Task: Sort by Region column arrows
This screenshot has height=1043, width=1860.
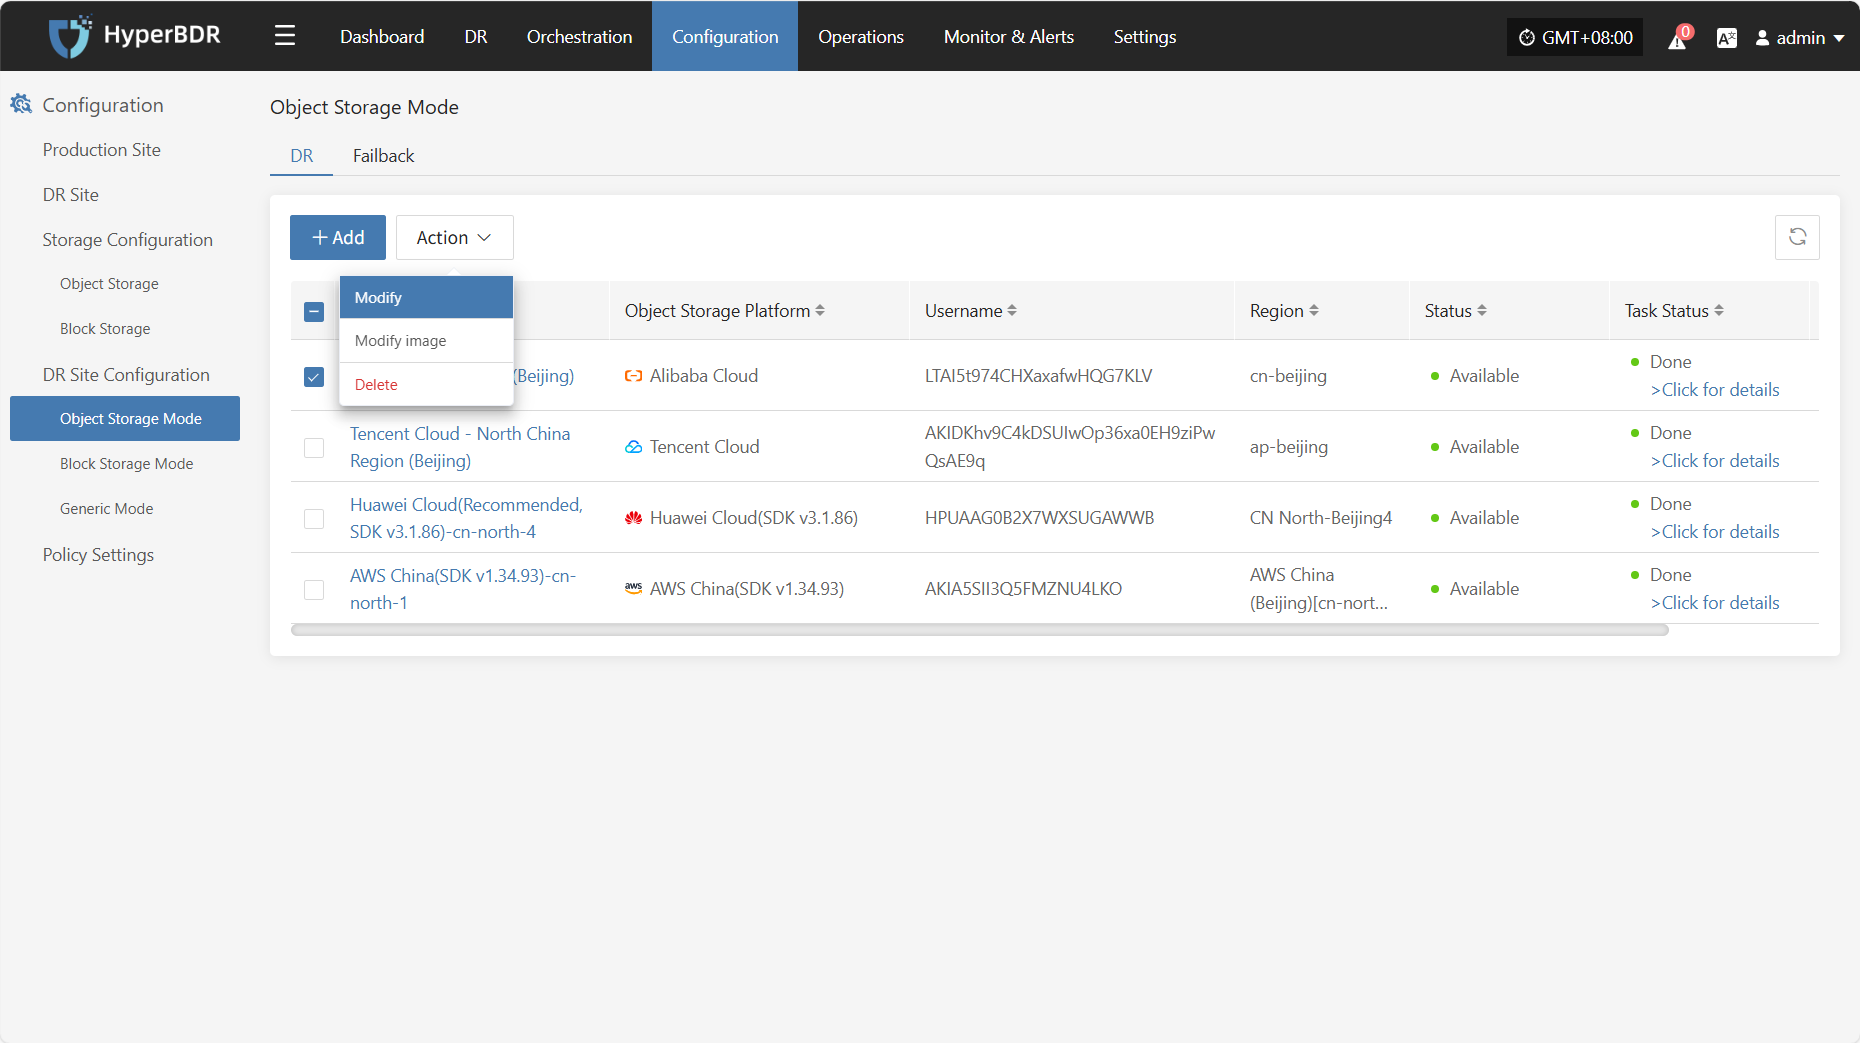Action: pyautogui.click(x=1314, y=310)
